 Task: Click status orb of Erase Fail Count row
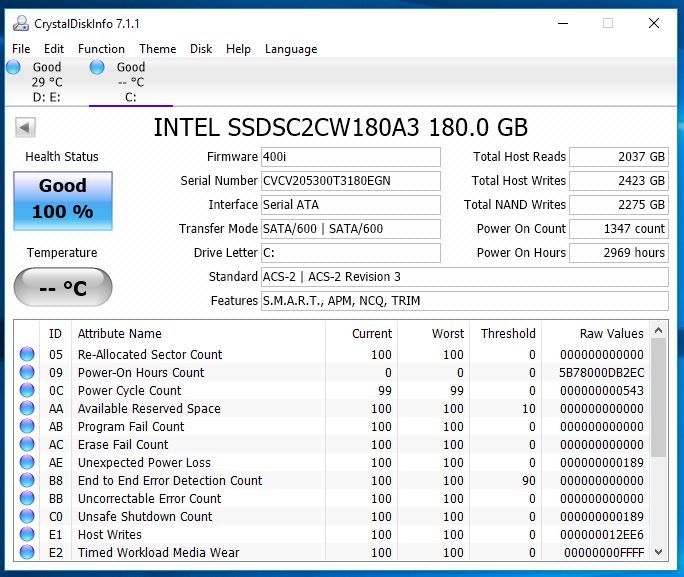[27, 444]
